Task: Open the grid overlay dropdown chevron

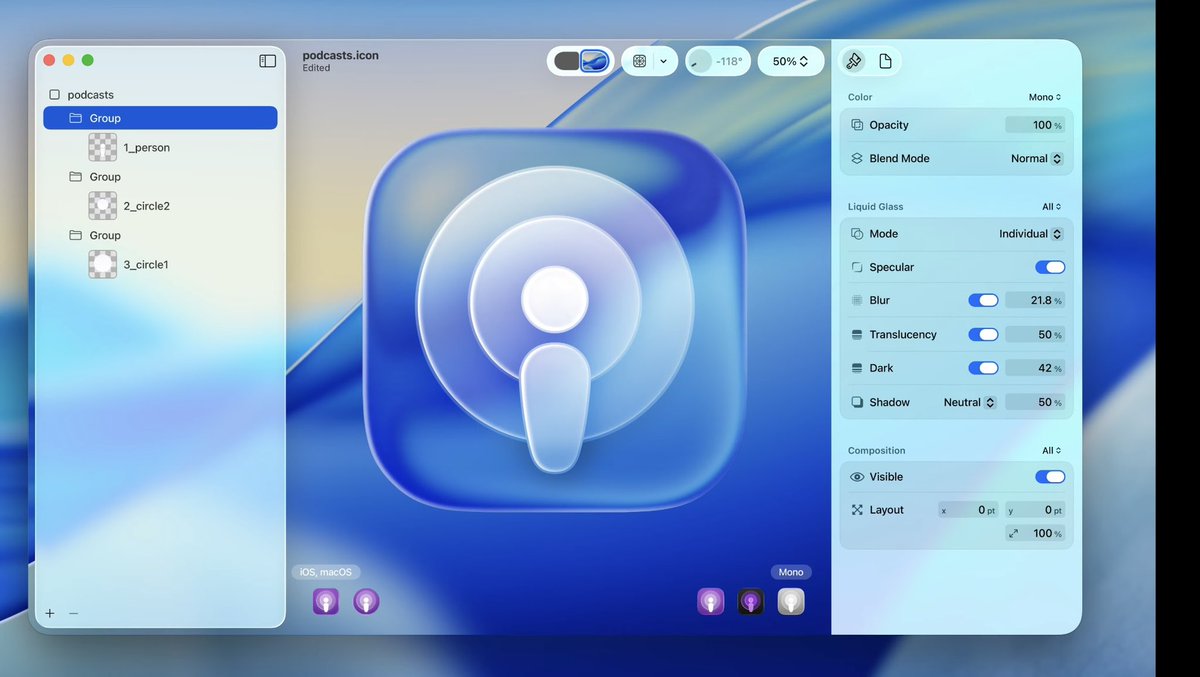Action: tap(663, 61)
